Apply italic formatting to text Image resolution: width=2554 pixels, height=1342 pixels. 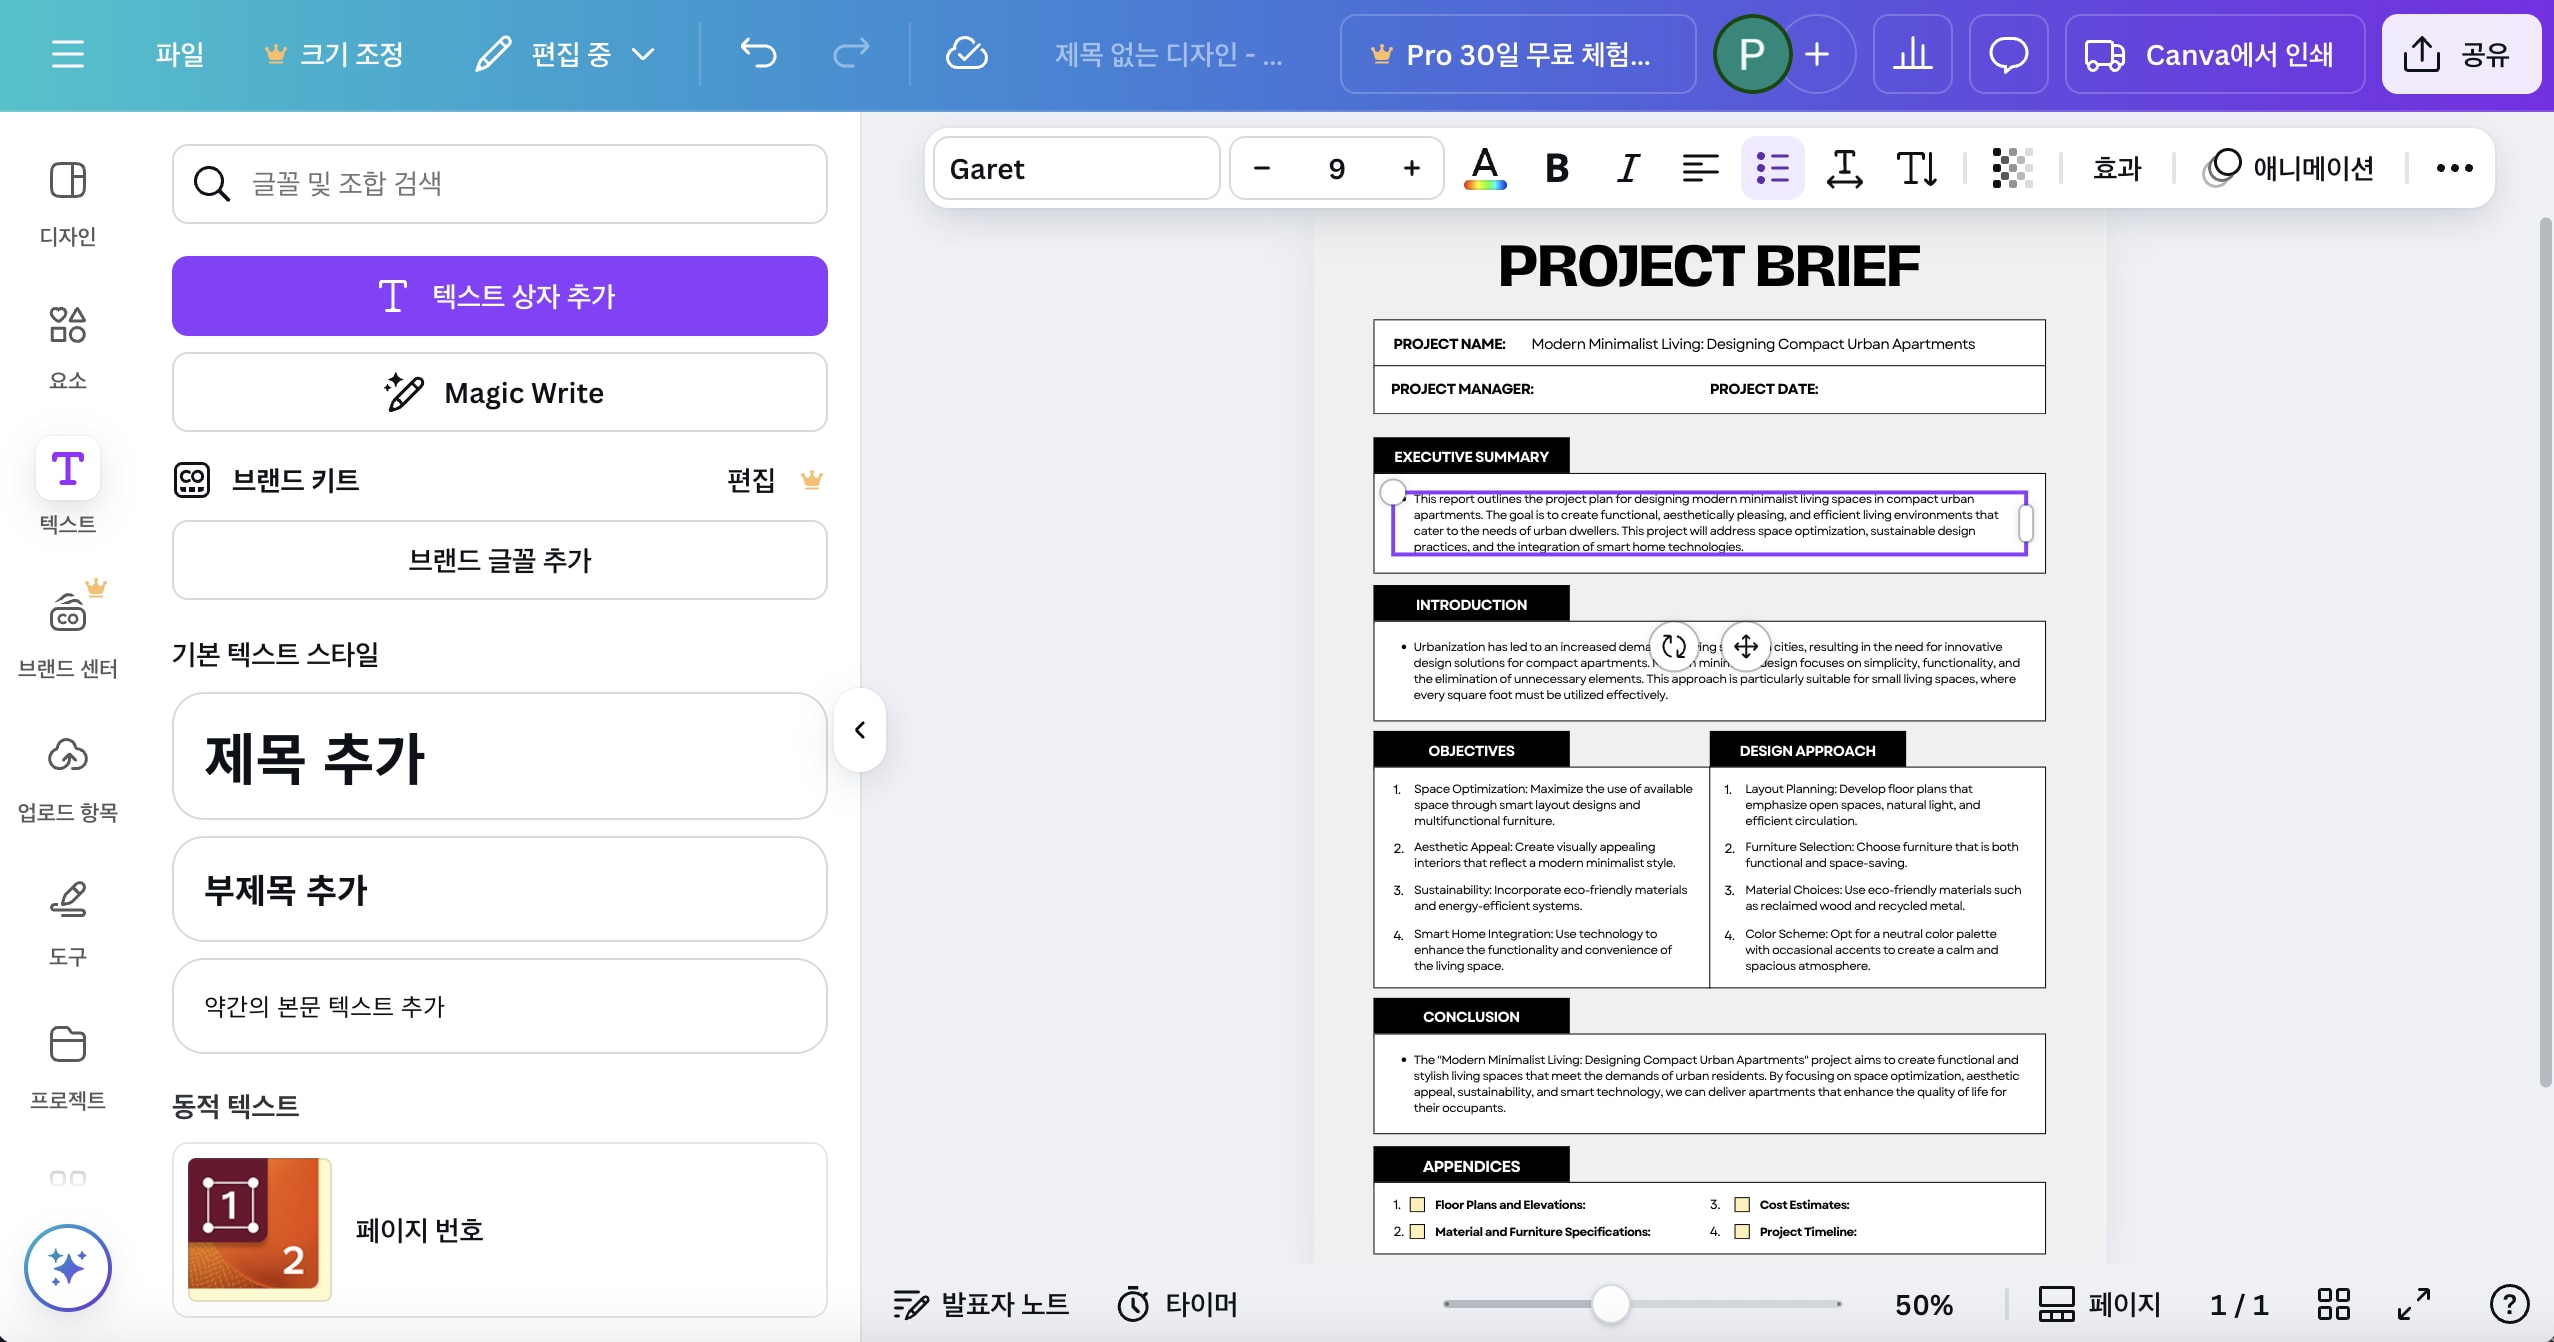pyautogui.click(x=1628, y=168)
